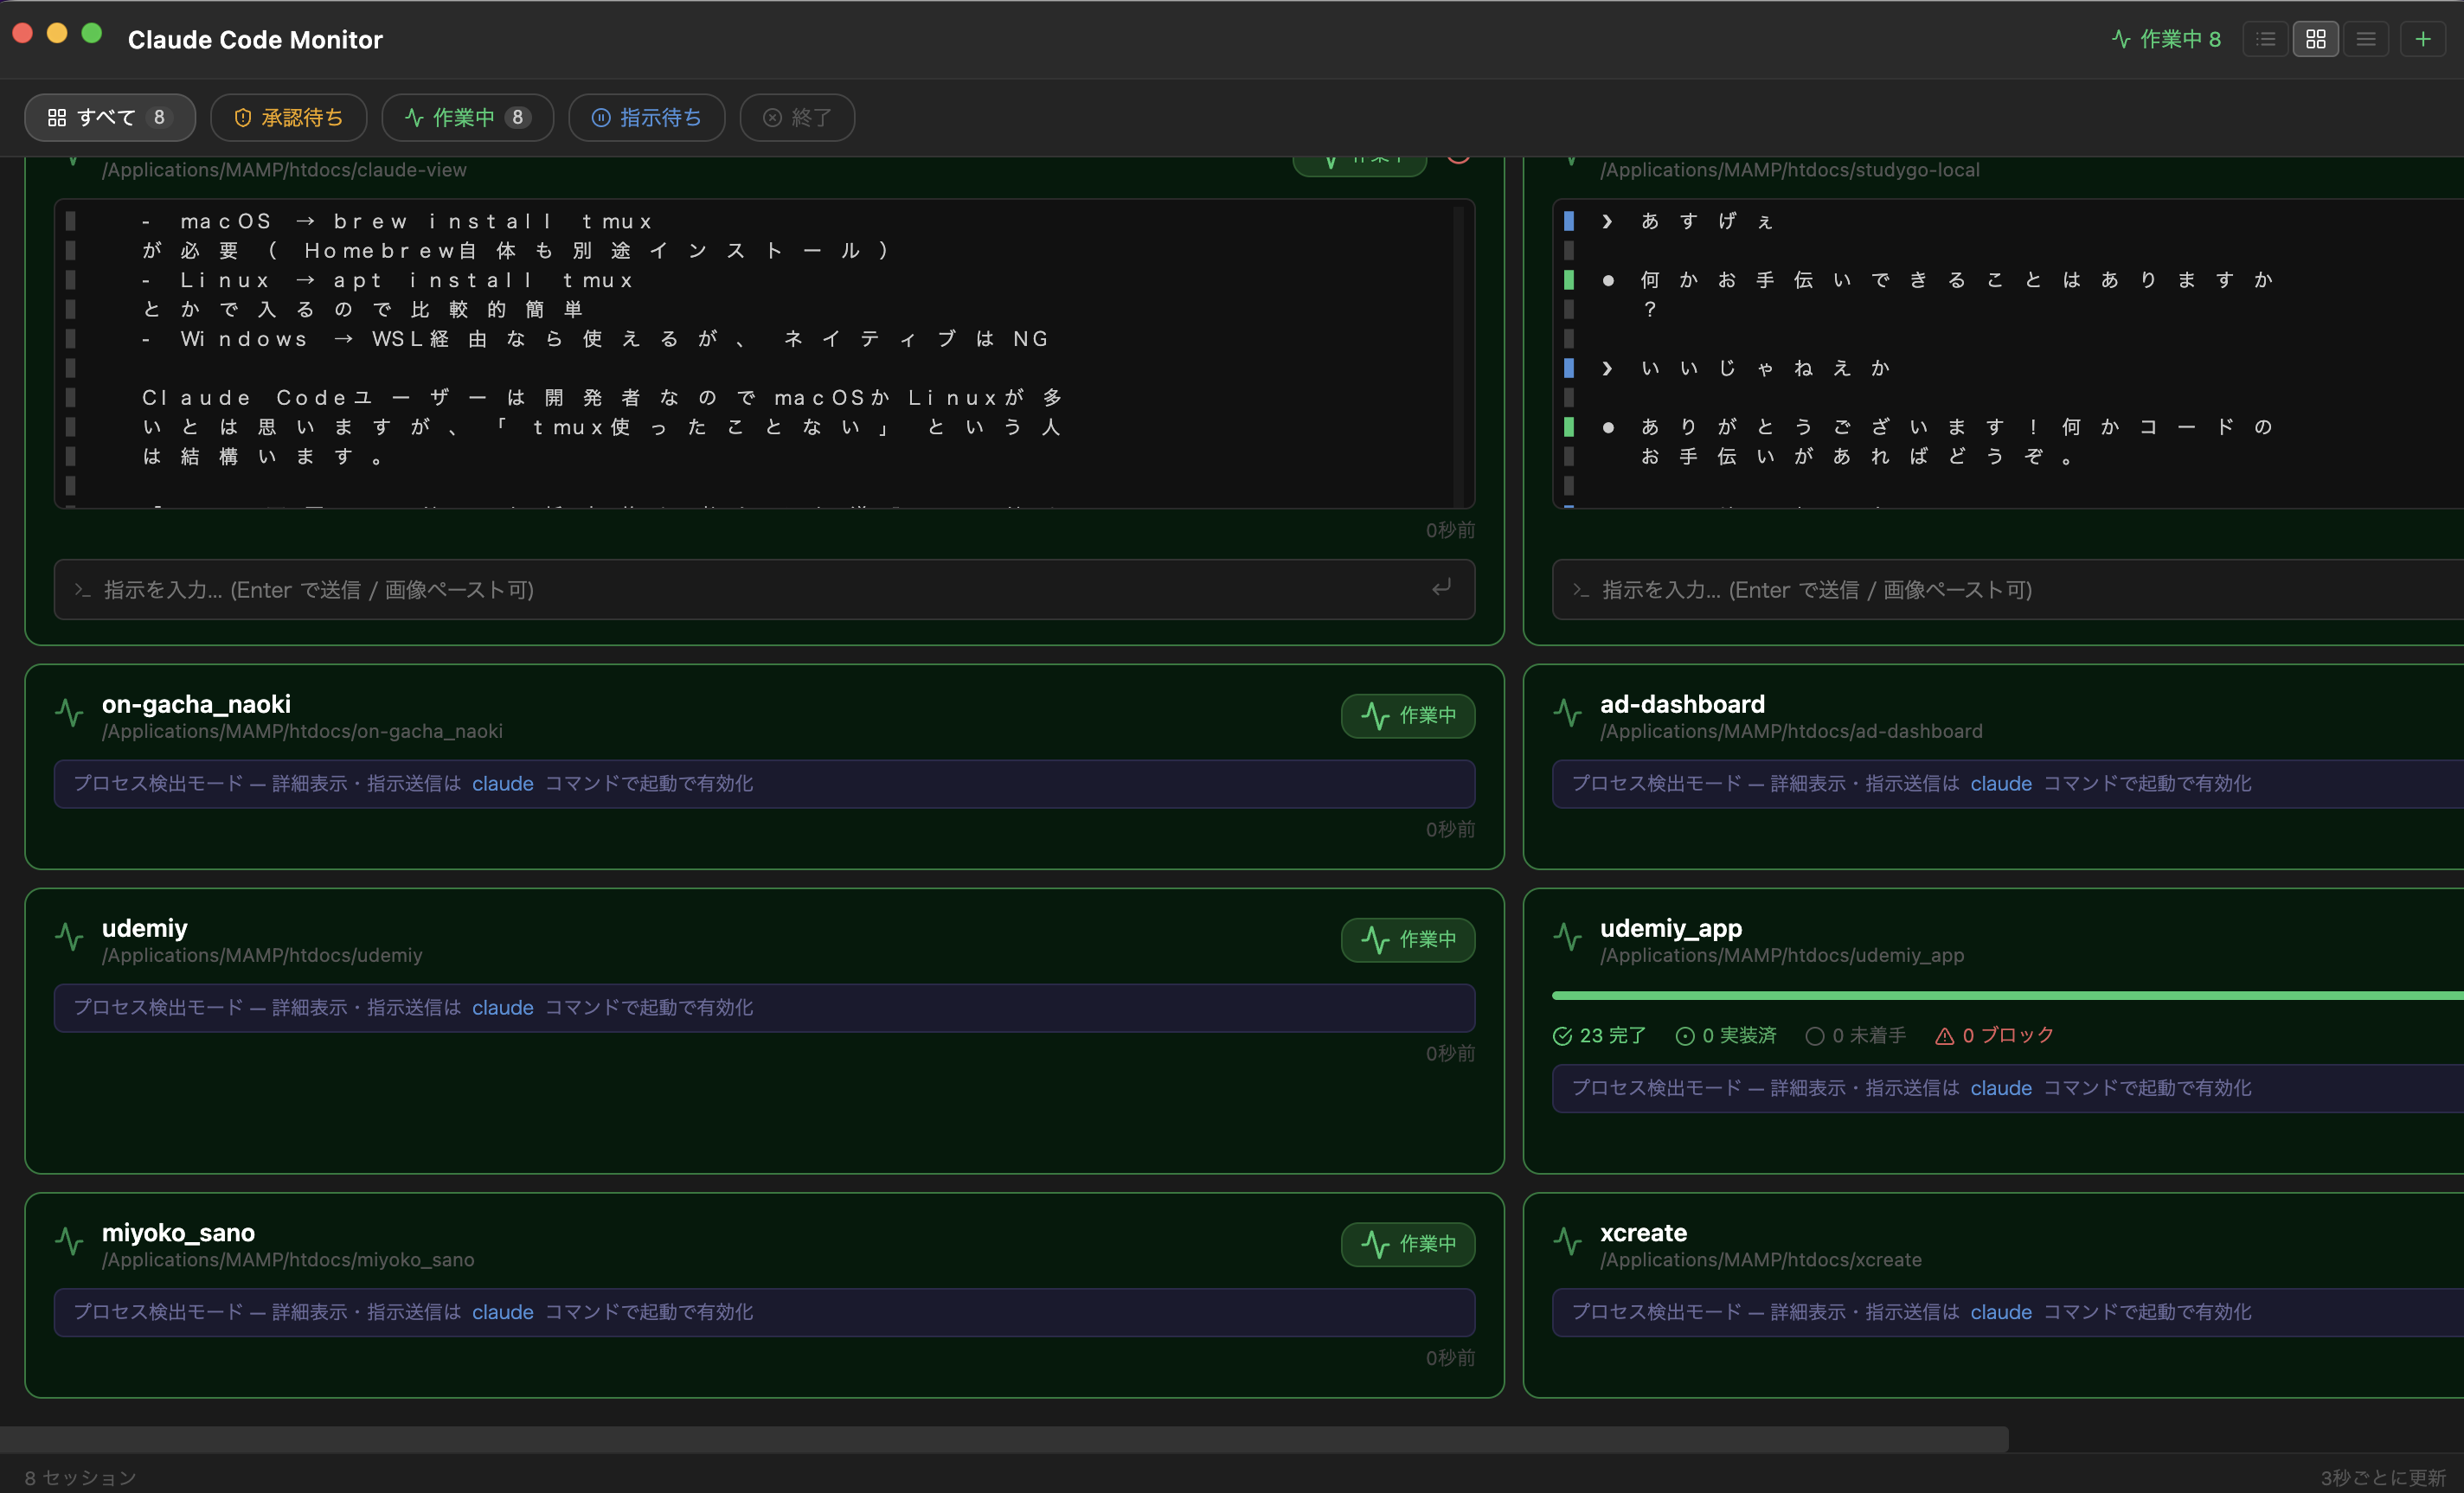
Task: Click the horizontal scrollbar at bottom
Action: point(1000,1439)
